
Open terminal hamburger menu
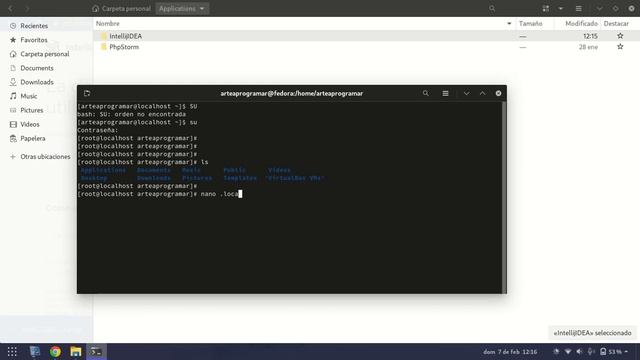tap(445, 93)
